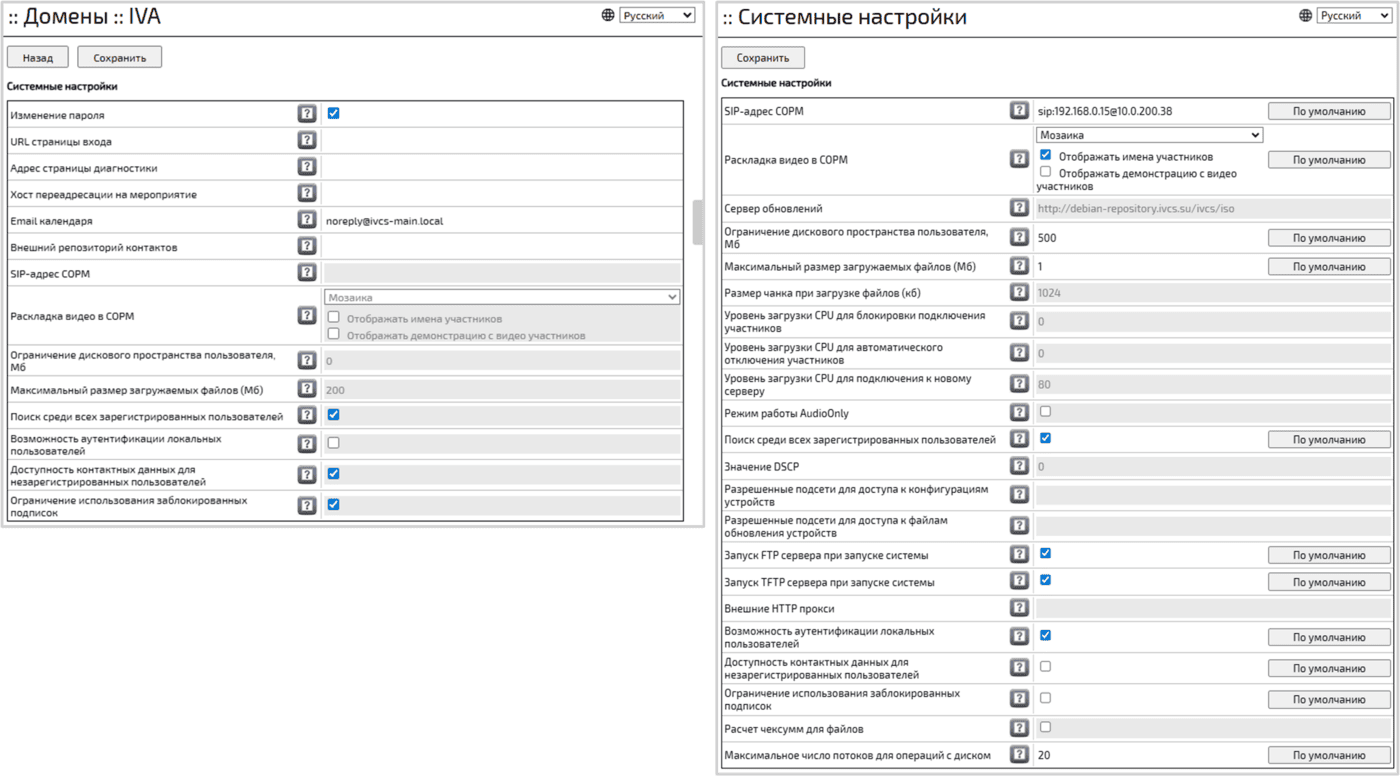Click help icon next to Внешний репозиторий контактов

(x=307, y=246)
